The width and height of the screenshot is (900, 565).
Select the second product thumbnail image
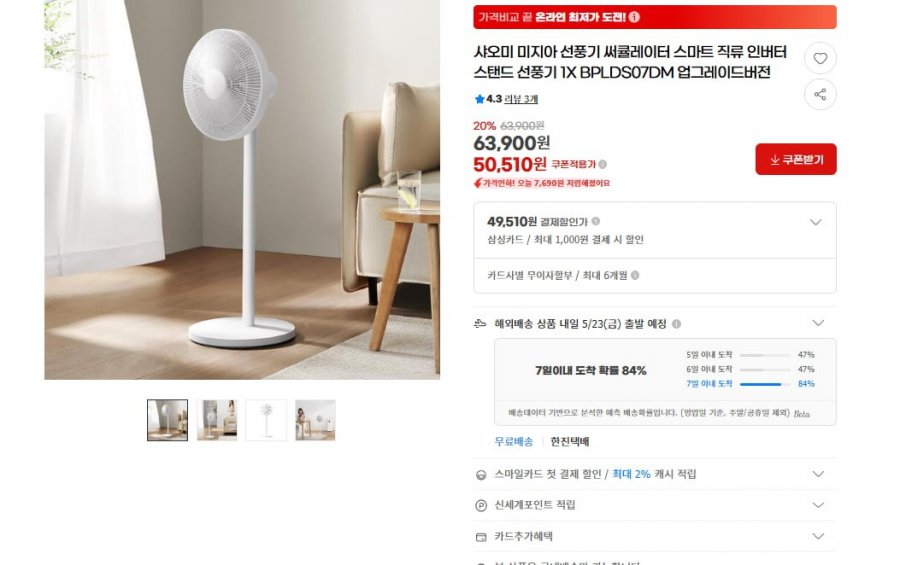217,420
